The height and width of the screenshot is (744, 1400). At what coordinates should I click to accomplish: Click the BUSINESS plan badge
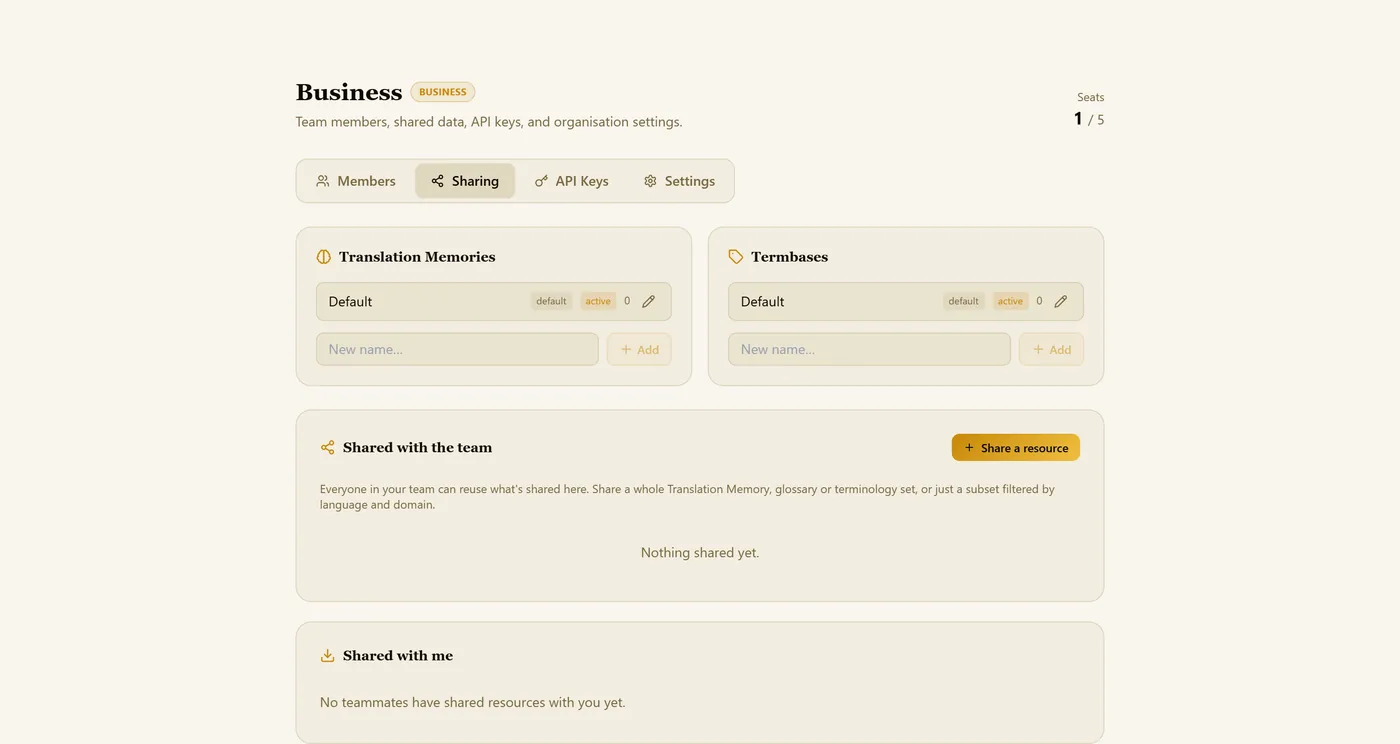pos(443,92)
